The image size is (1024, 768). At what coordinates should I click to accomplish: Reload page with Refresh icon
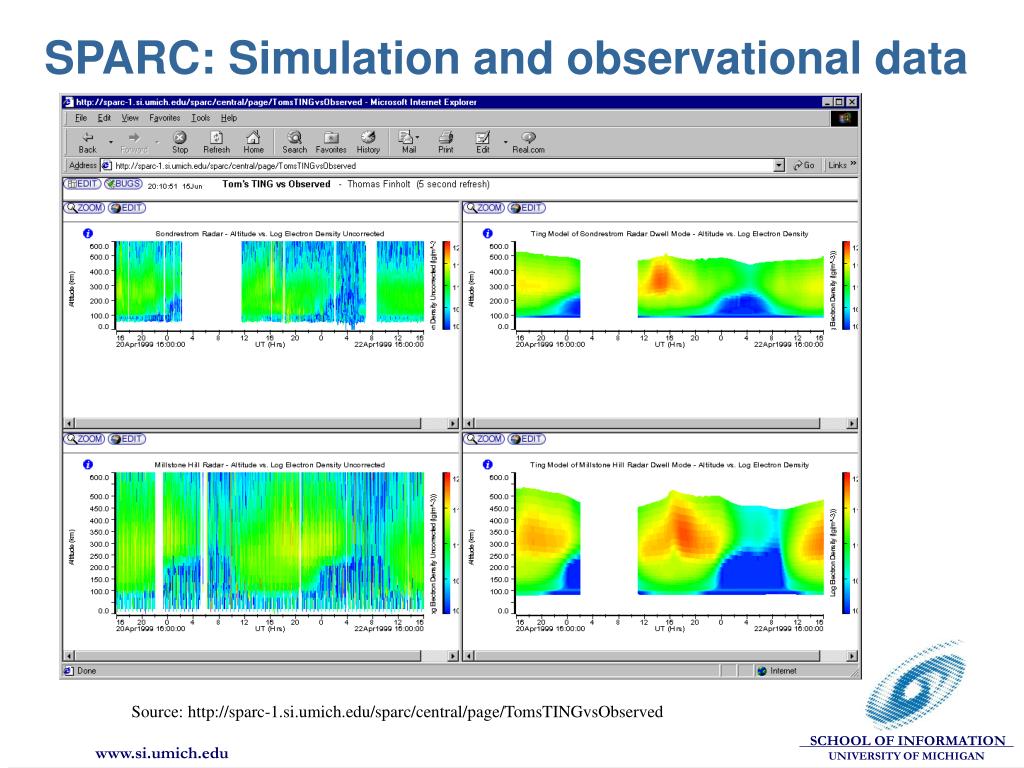tap(216, 142)
